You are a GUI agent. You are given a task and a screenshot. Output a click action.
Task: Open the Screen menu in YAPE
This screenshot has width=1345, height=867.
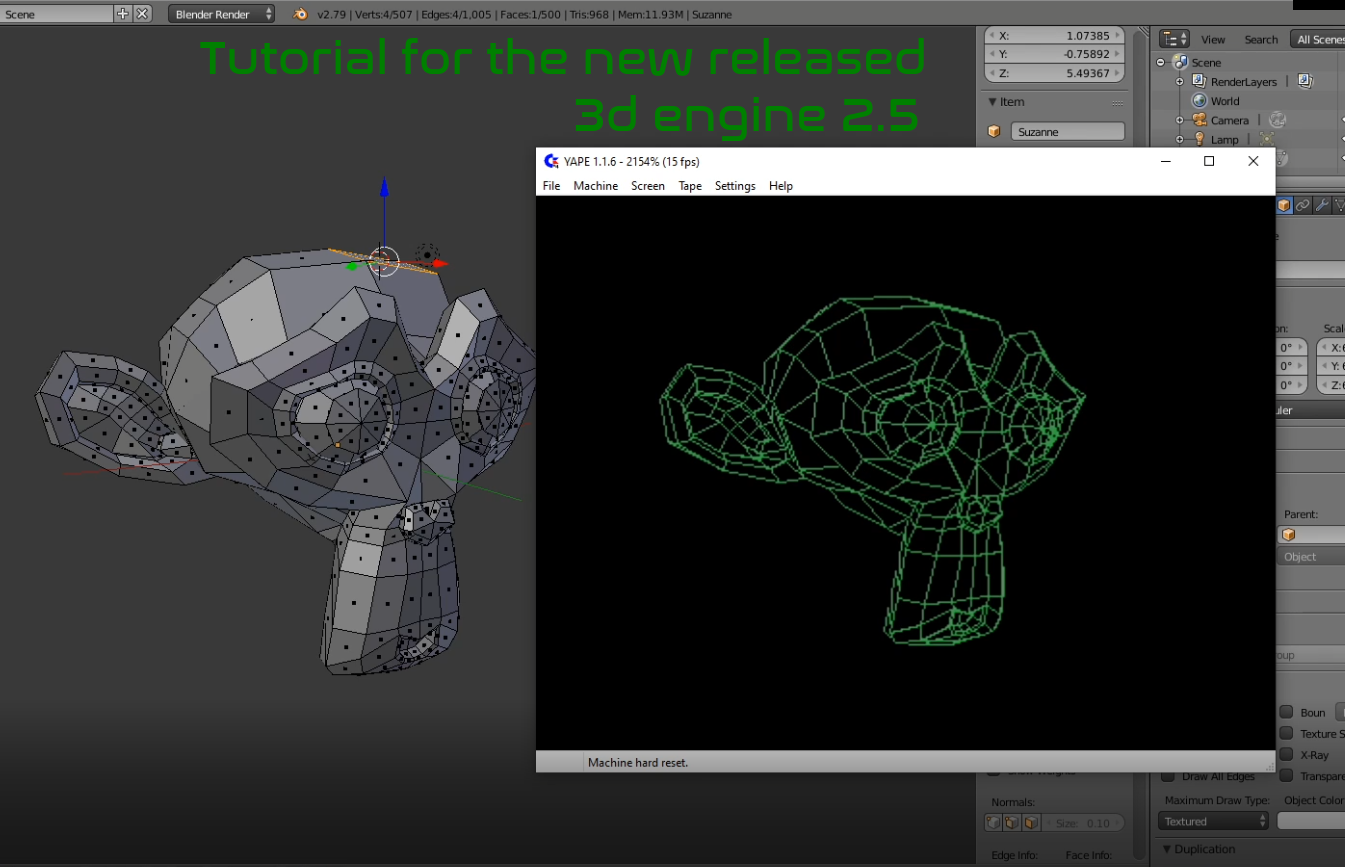(x=648, y=186)
